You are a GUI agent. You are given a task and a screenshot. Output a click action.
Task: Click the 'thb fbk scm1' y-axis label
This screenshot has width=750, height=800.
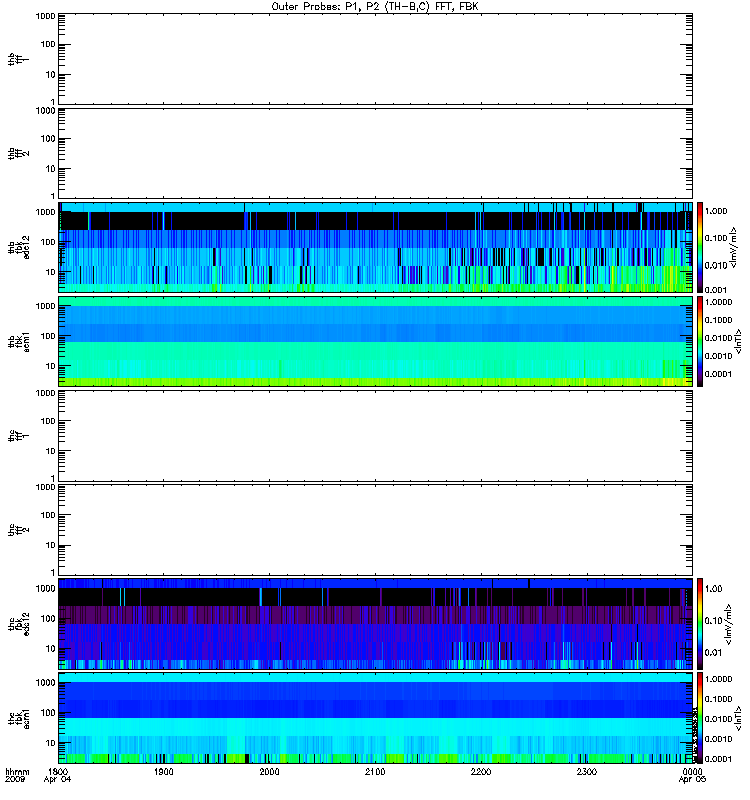coord(18,341)
